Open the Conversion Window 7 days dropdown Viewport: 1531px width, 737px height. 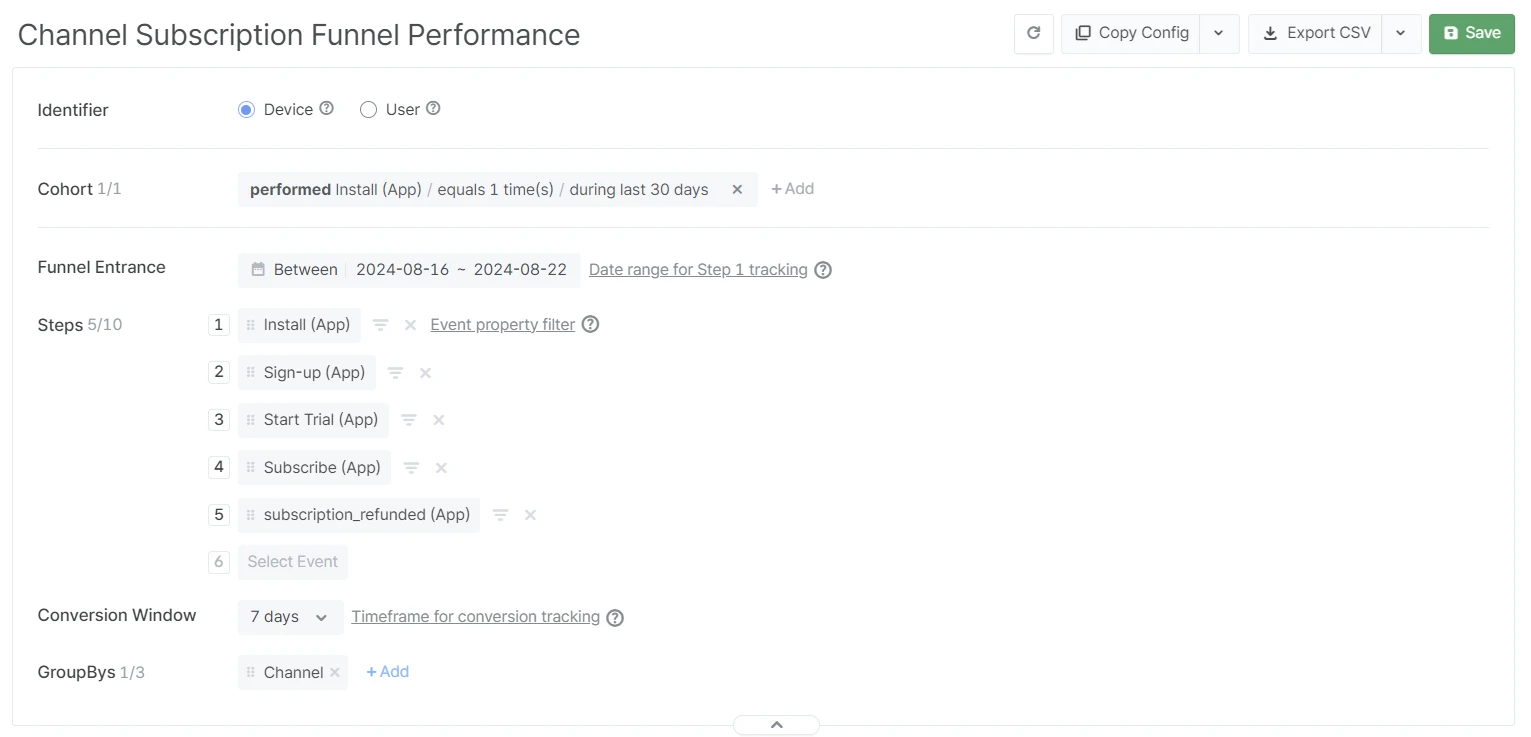pos(290,617)
